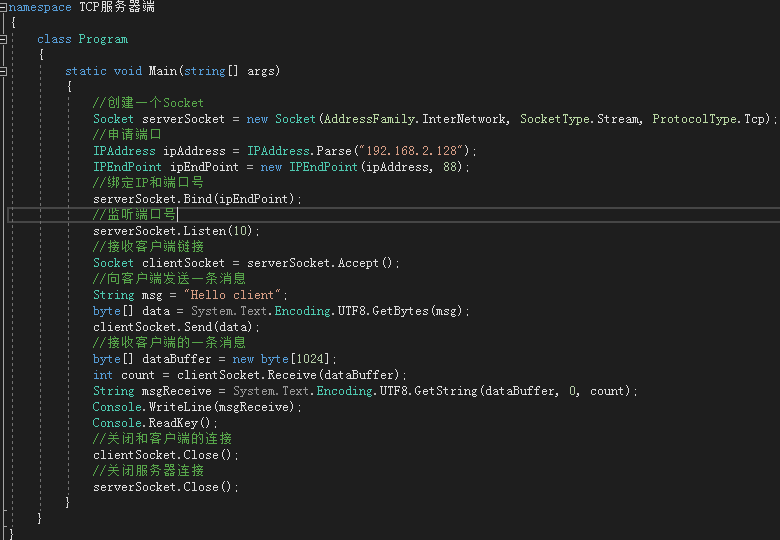Collapse the class Program block
This screenshot has height=540, width=780.
3,39
